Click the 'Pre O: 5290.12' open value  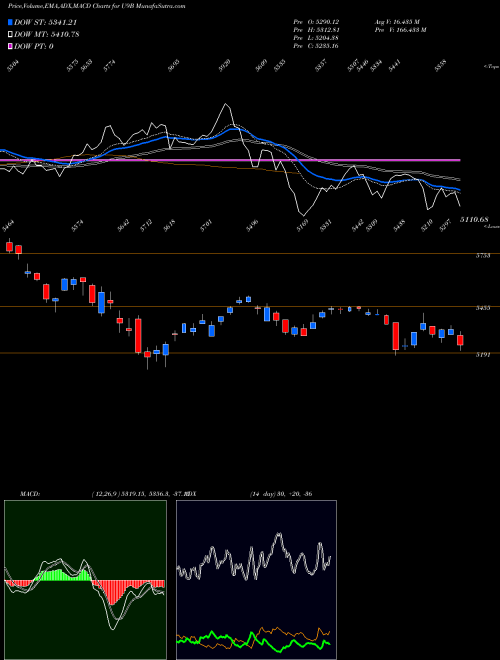pyautogui.click(x=316, y=22)
